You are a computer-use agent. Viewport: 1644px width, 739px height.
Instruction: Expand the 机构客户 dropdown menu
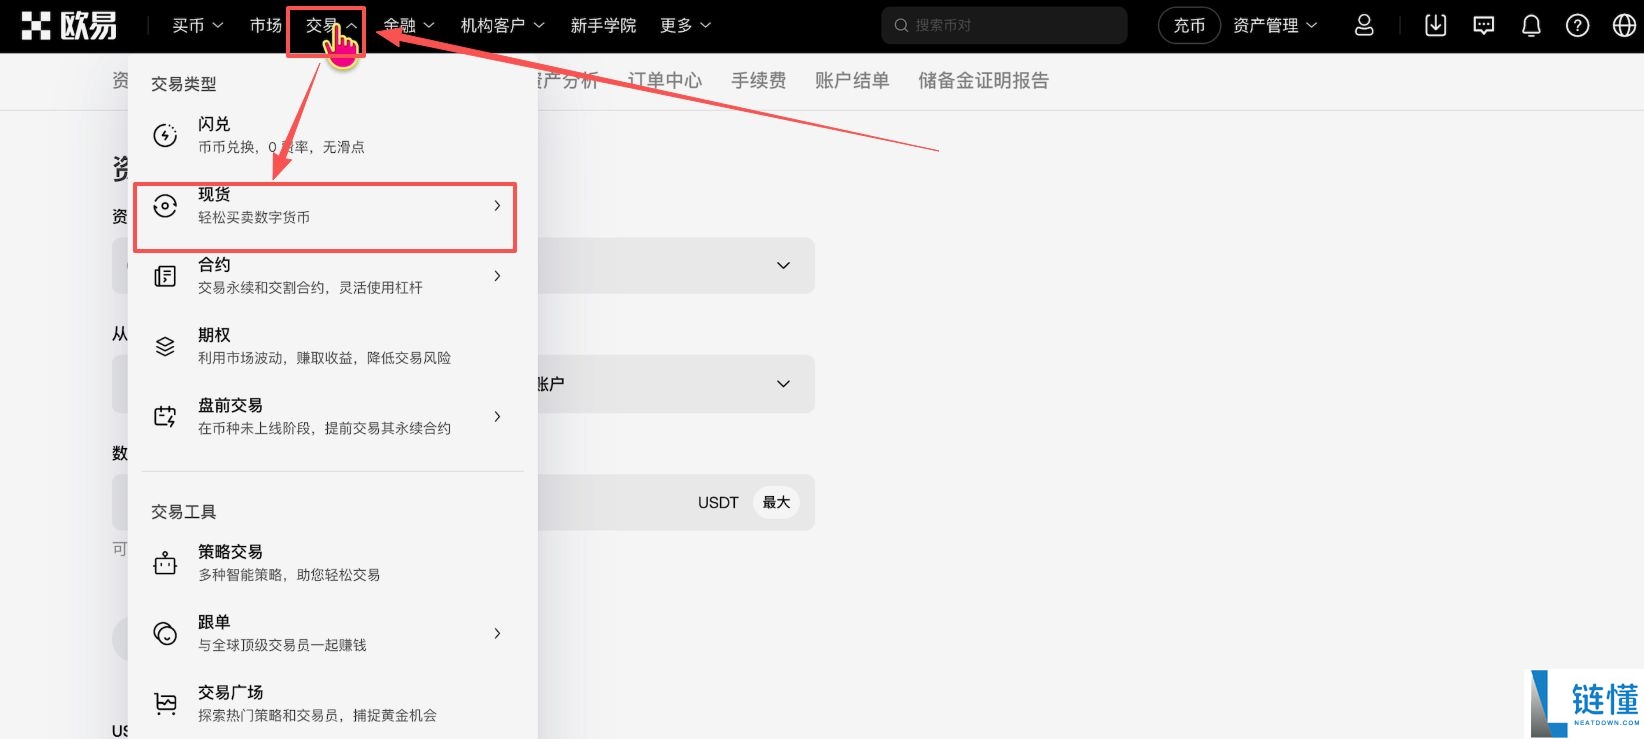tap(502, 25)
